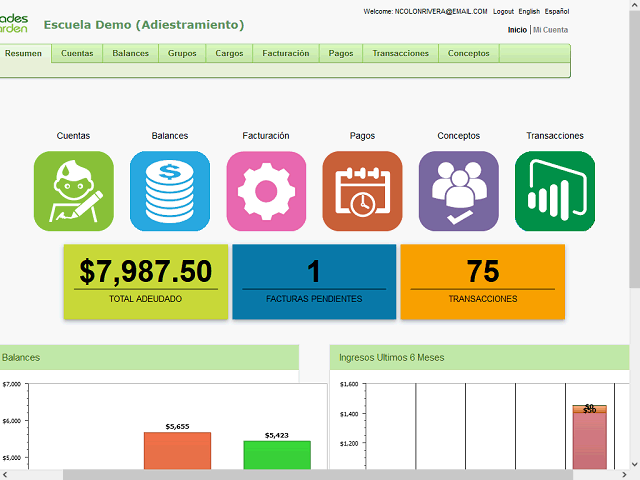Open the Transacciones tab
Screen dimensions: 640x480
pos(400,54)
